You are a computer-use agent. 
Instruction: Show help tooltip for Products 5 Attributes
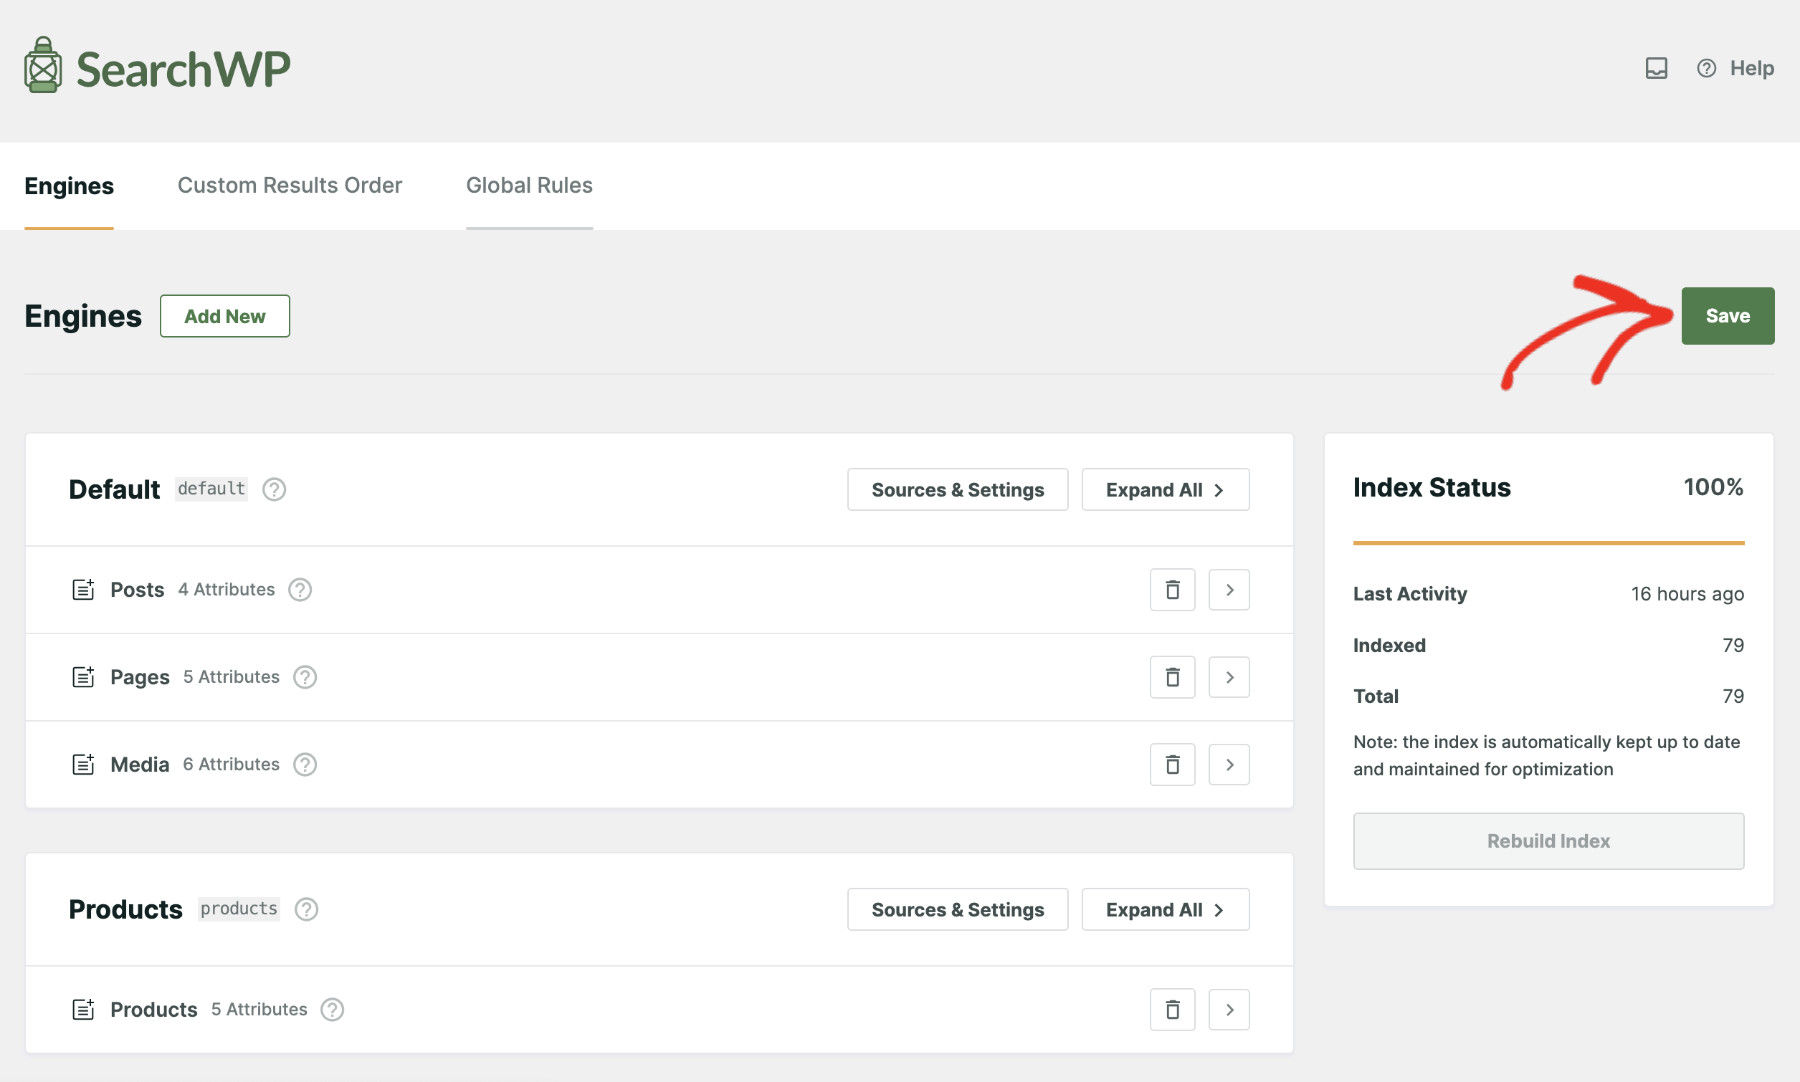(x=332, y=1010)
